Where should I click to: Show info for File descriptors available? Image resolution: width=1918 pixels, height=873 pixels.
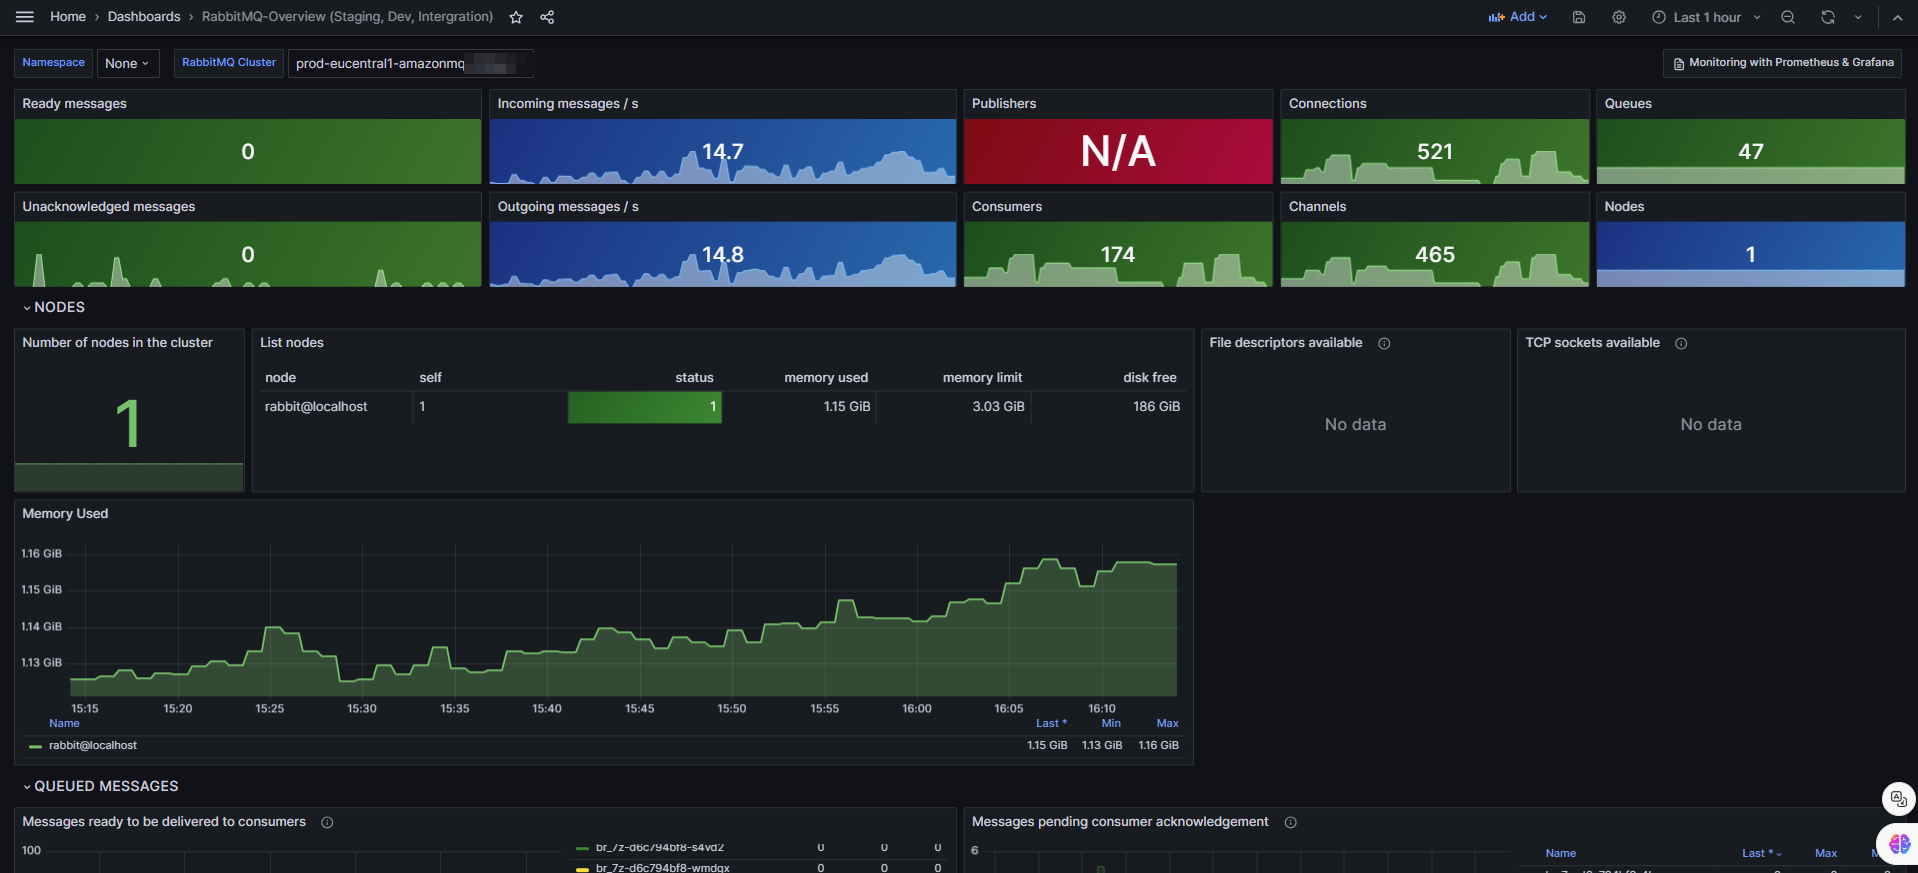pos(1384,343)
